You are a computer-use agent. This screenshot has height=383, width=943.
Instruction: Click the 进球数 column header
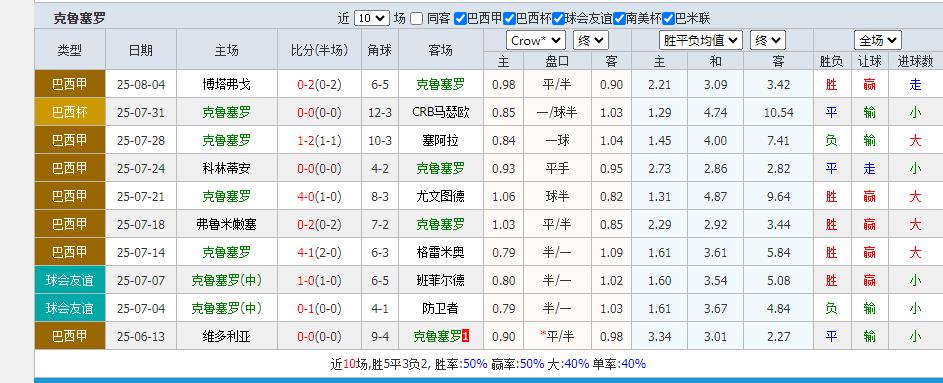coord(915,61)
